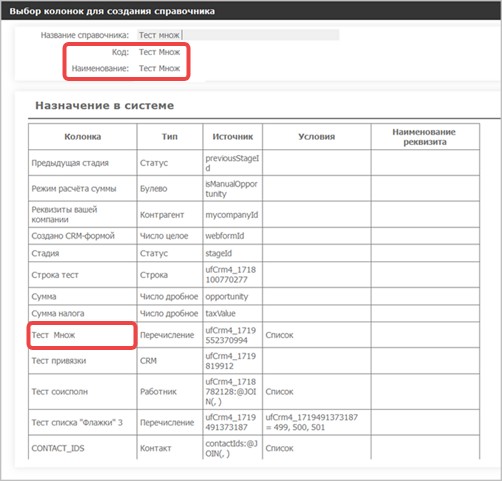Click the 'webformId' source cell

pyautogui.click(x=233, y=236)
